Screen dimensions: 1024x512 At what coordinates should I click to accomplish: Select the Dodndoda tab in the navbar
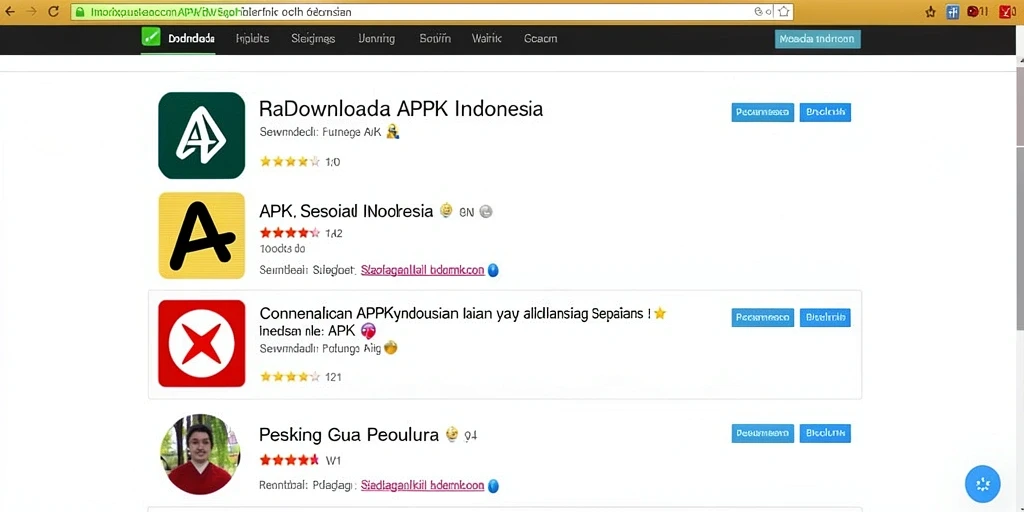191,39
